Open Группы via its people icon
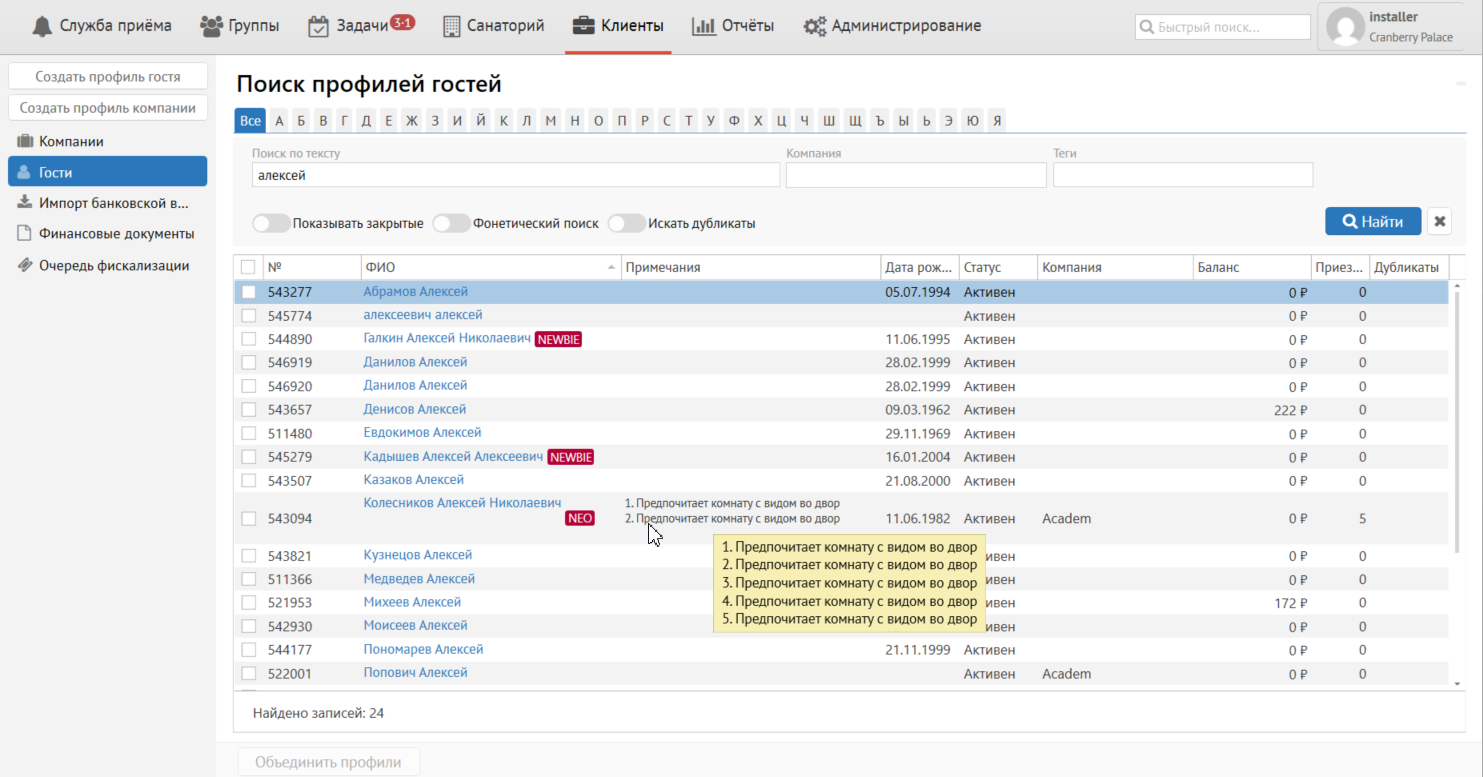Image resolution: width=1483 pixels, height=777 pixels. (x=211, y=26)
